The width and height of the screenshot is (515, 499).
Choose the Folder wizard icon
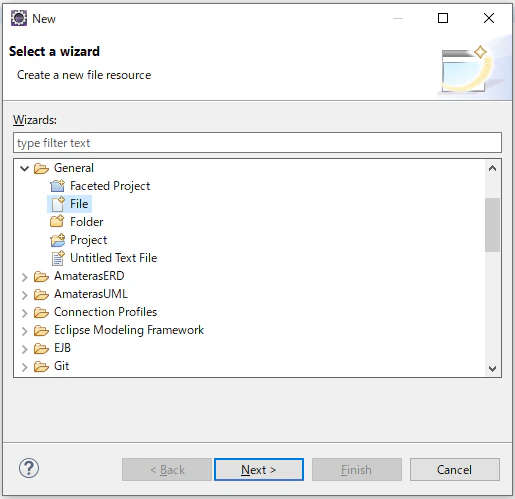pos(57,221)
